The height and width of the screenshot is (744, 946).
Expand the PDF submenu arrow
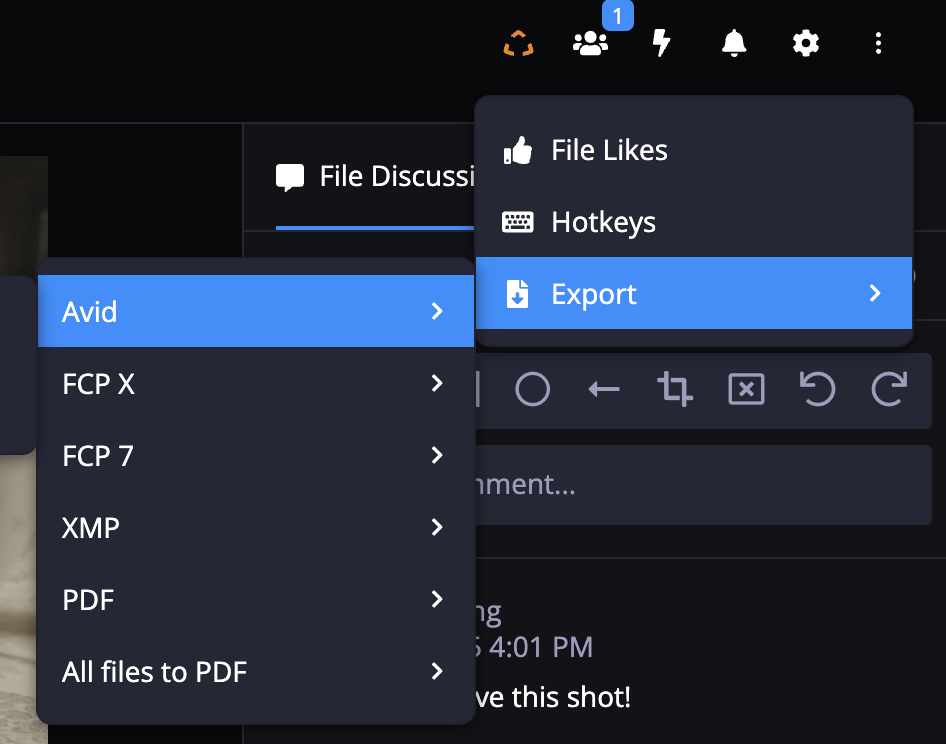point(437,599)
